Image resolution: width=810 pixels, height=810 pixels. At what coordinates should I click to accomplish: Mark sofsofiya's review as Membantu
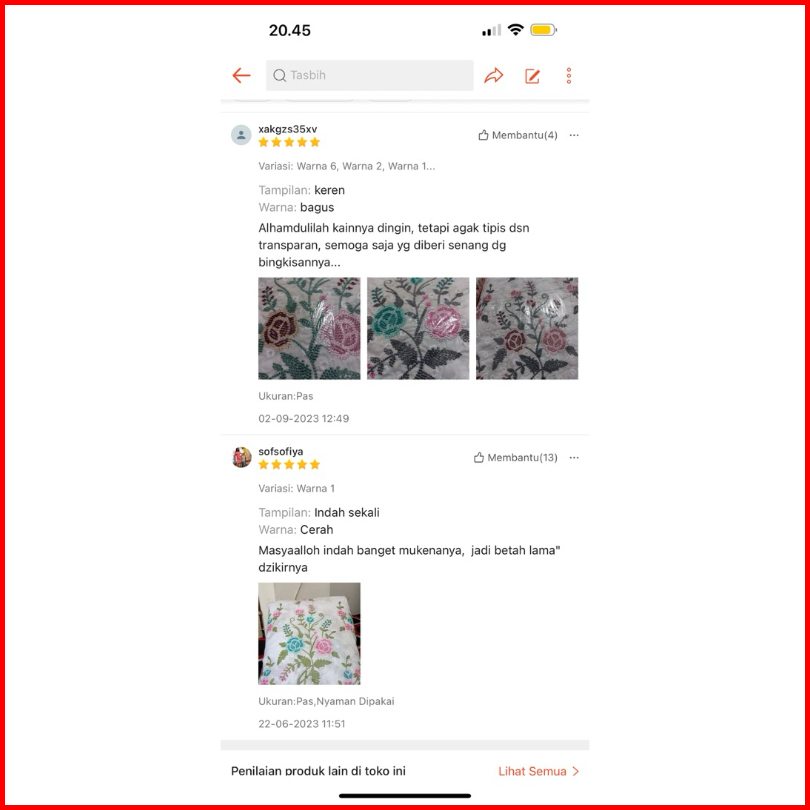[x=516, y=458]
